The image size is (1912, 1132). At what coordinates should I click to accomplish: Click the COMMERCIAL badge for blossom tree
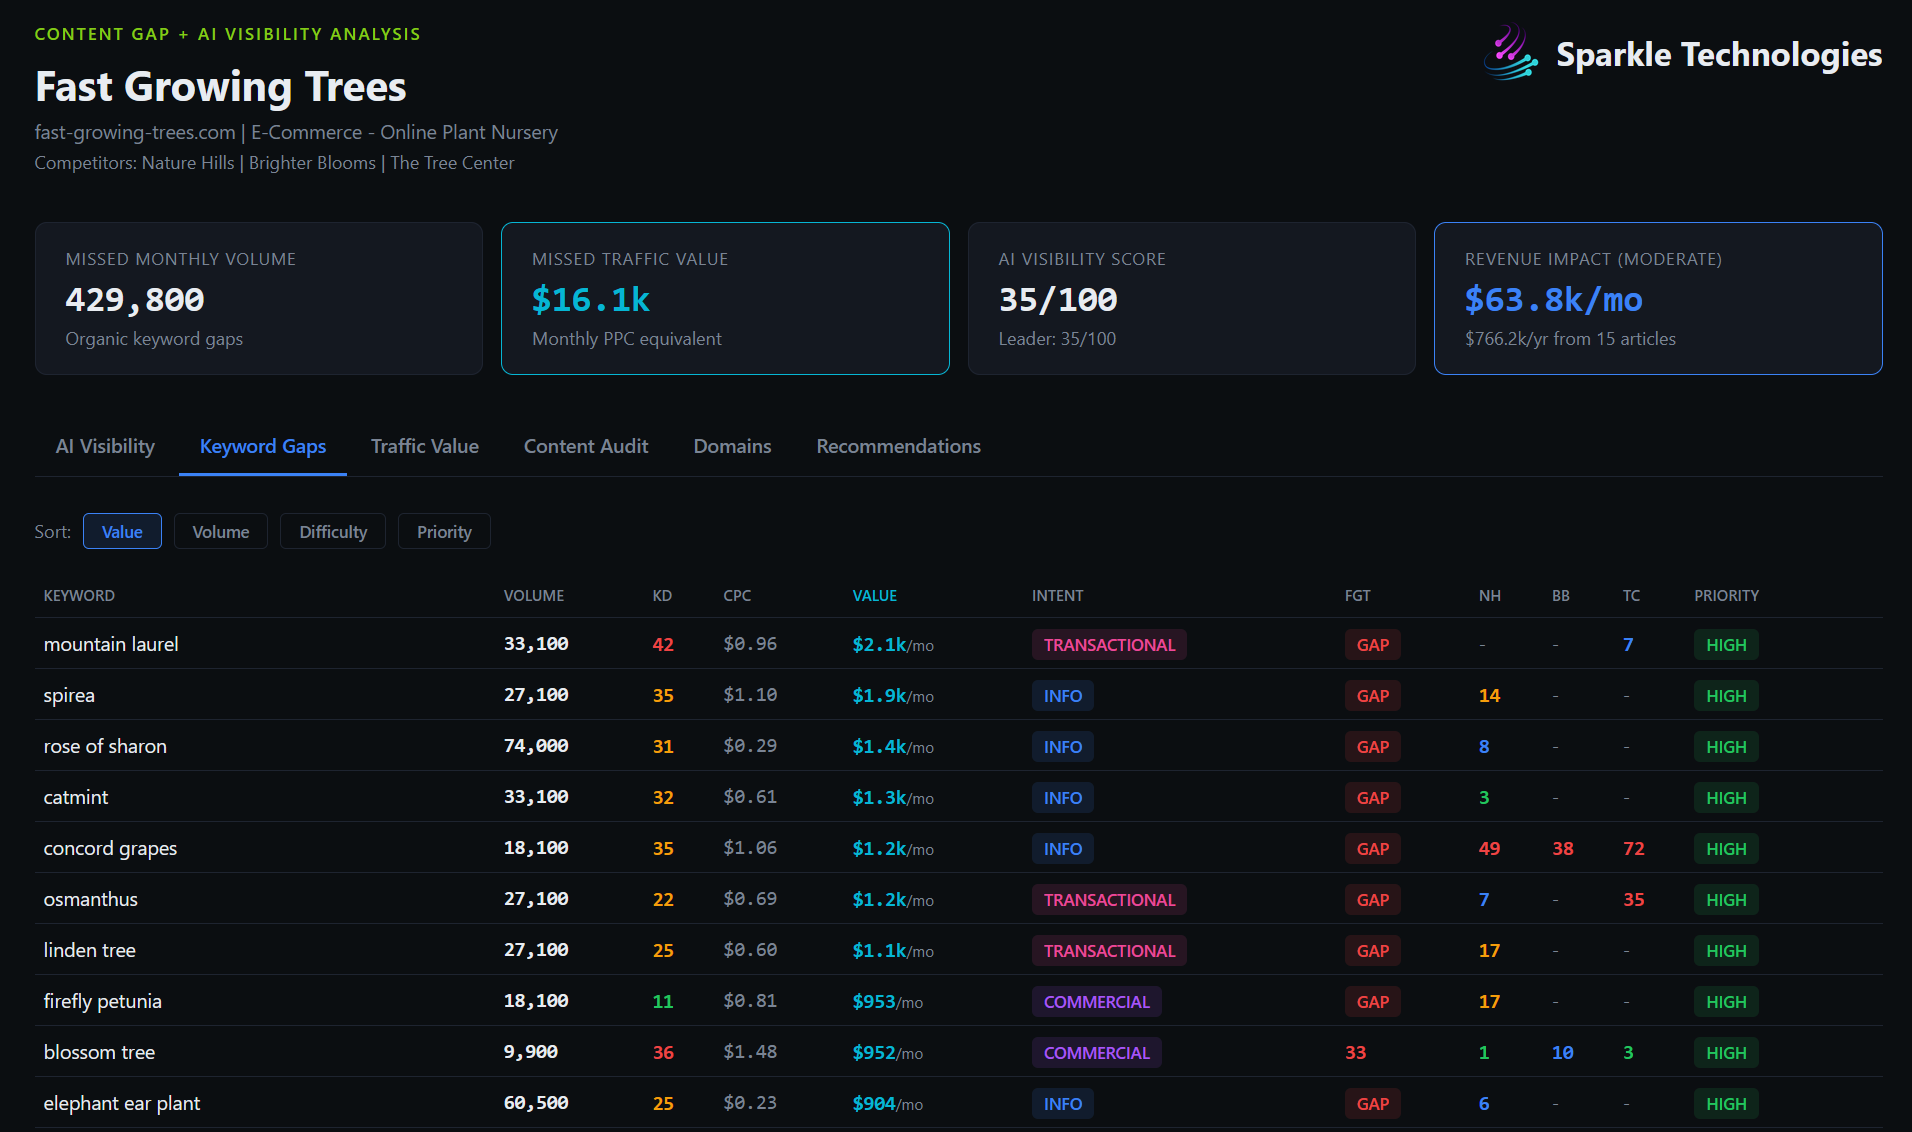tap(1096, 1053)
